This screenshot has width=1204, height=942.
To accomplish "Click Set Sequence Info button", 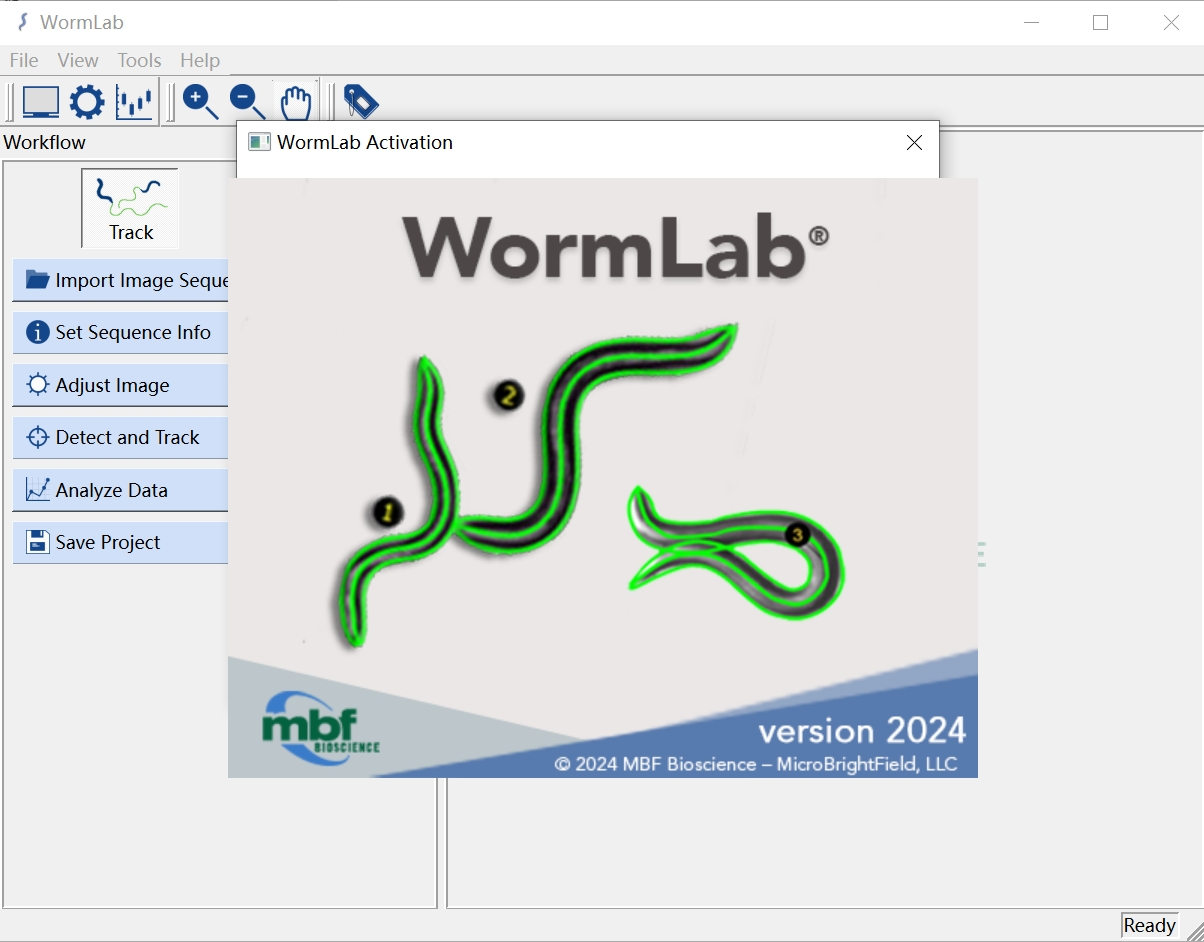I will (x=120, y=332).
